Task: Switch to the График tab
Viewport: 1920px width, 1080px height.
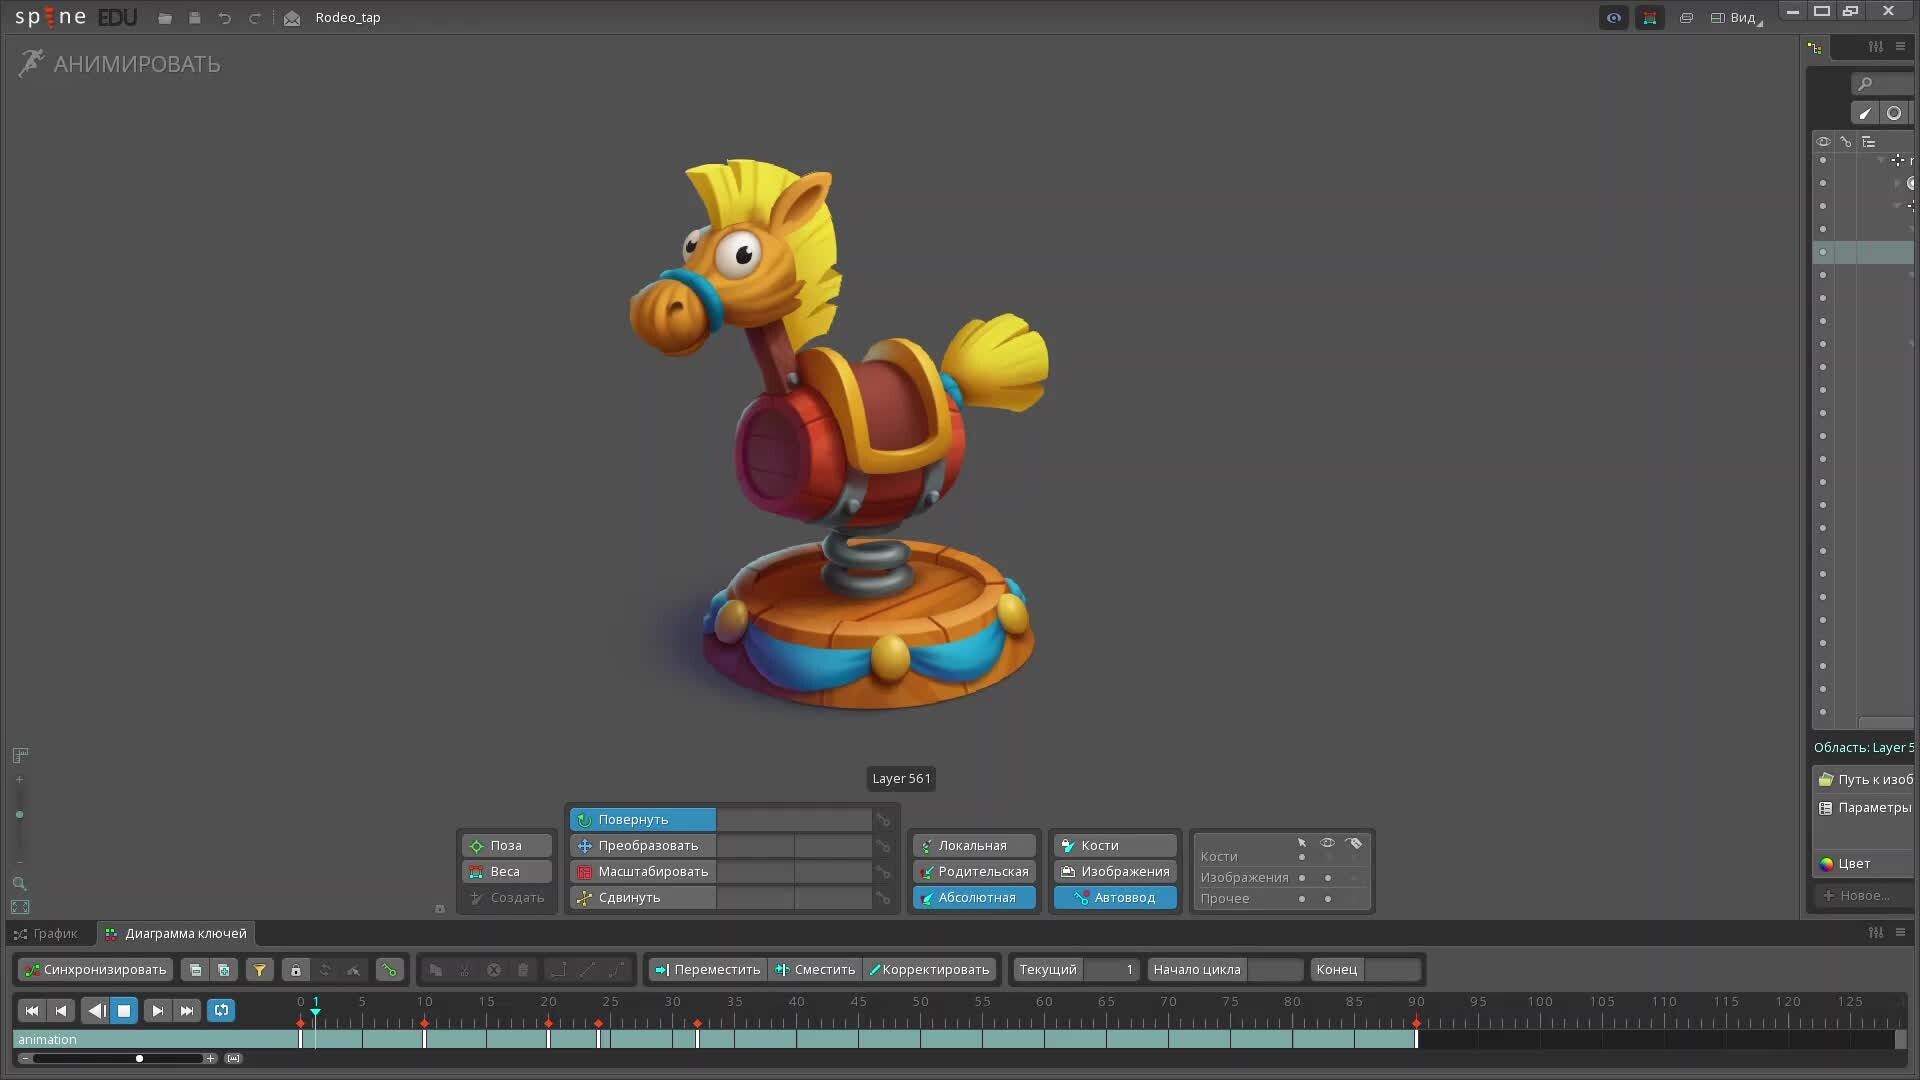Action: click(47, 934)
